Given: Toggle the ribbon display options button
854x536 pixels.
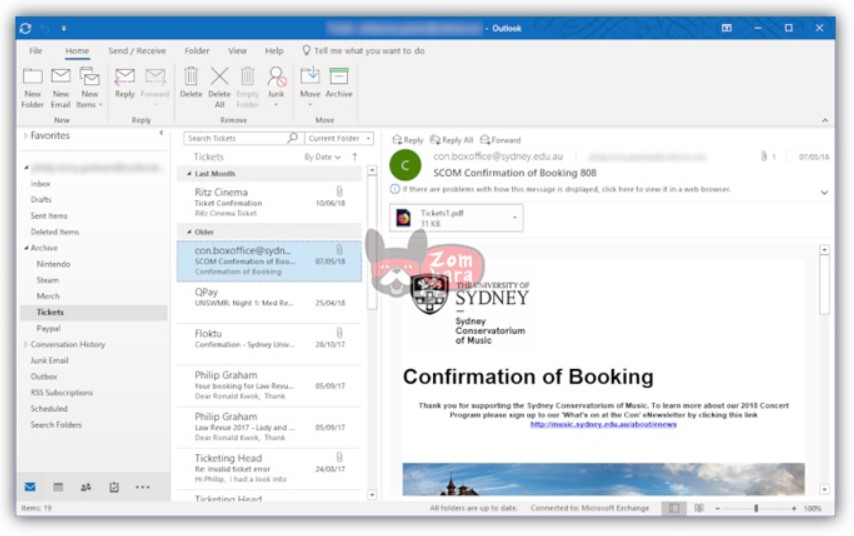Looking at the screenshot, I should (x=727, y=28).
